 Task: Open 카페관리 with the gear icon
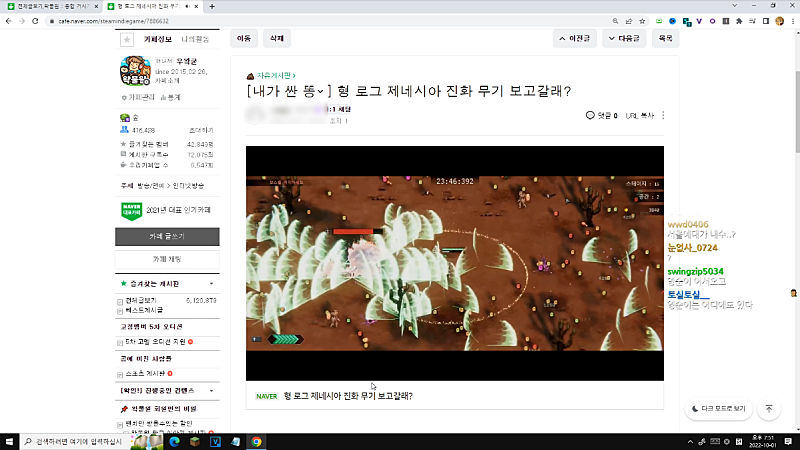[138, 97]
